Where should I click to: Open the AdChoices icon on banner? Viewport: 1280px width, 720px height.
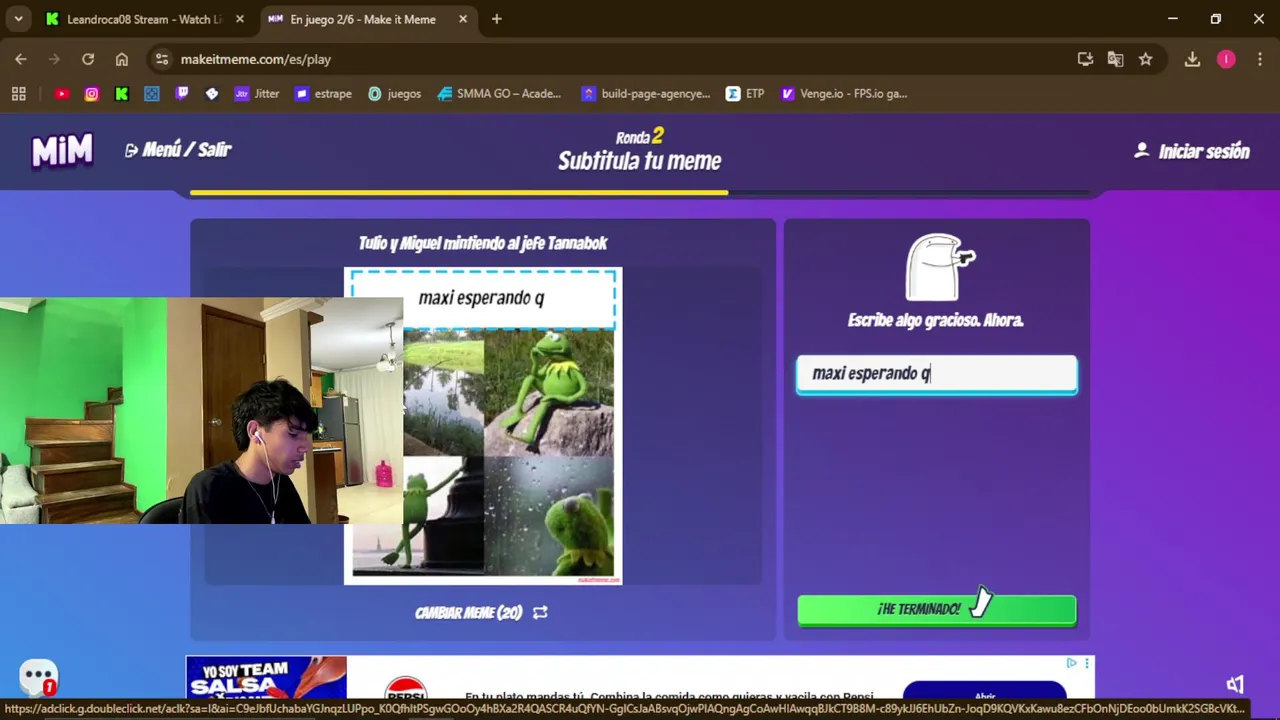click(1071, 663)
